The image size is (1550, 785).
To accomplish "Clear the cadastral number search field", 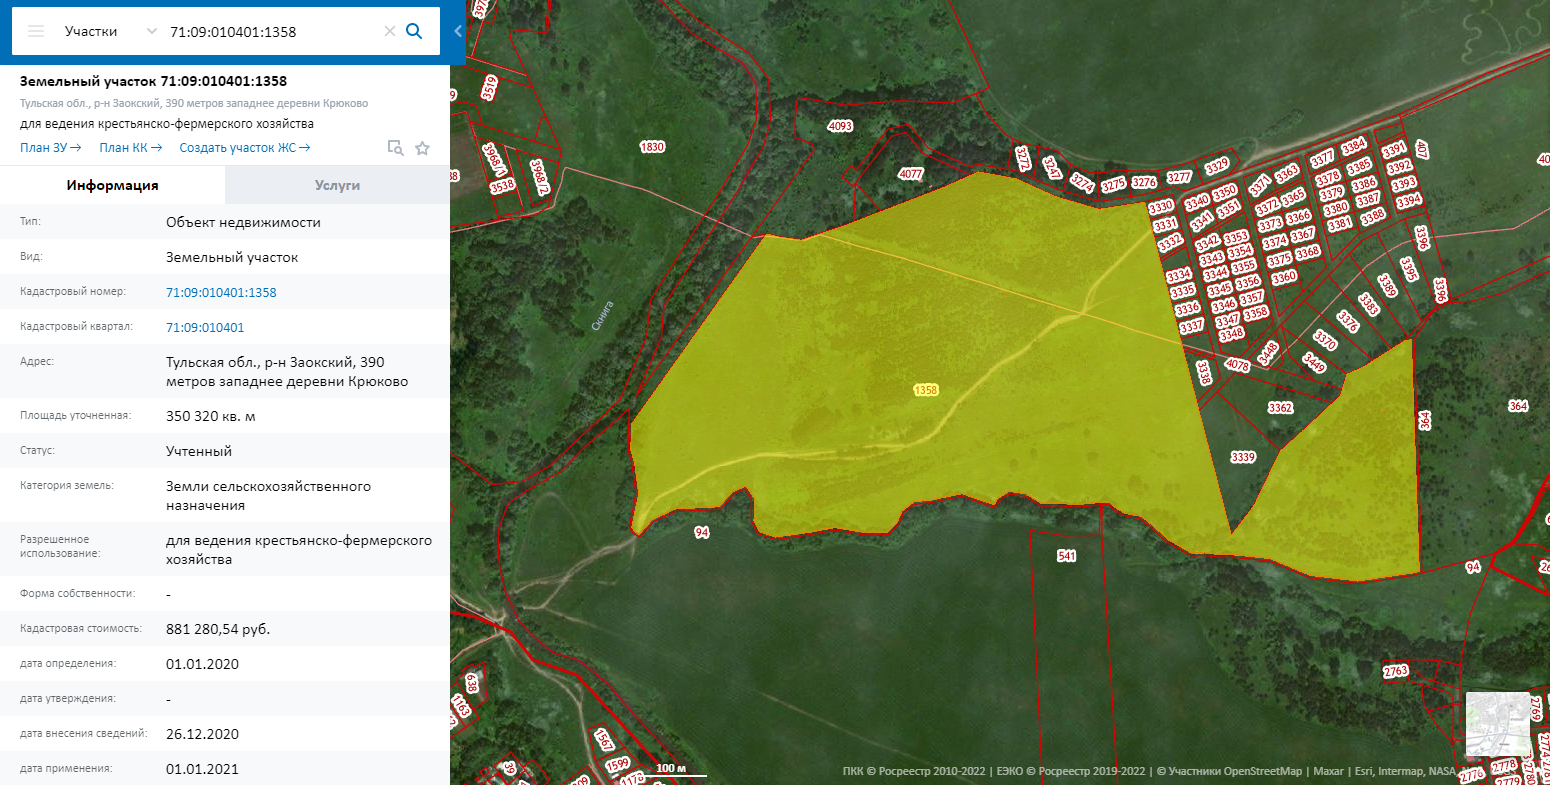I will tap(390, 31).
